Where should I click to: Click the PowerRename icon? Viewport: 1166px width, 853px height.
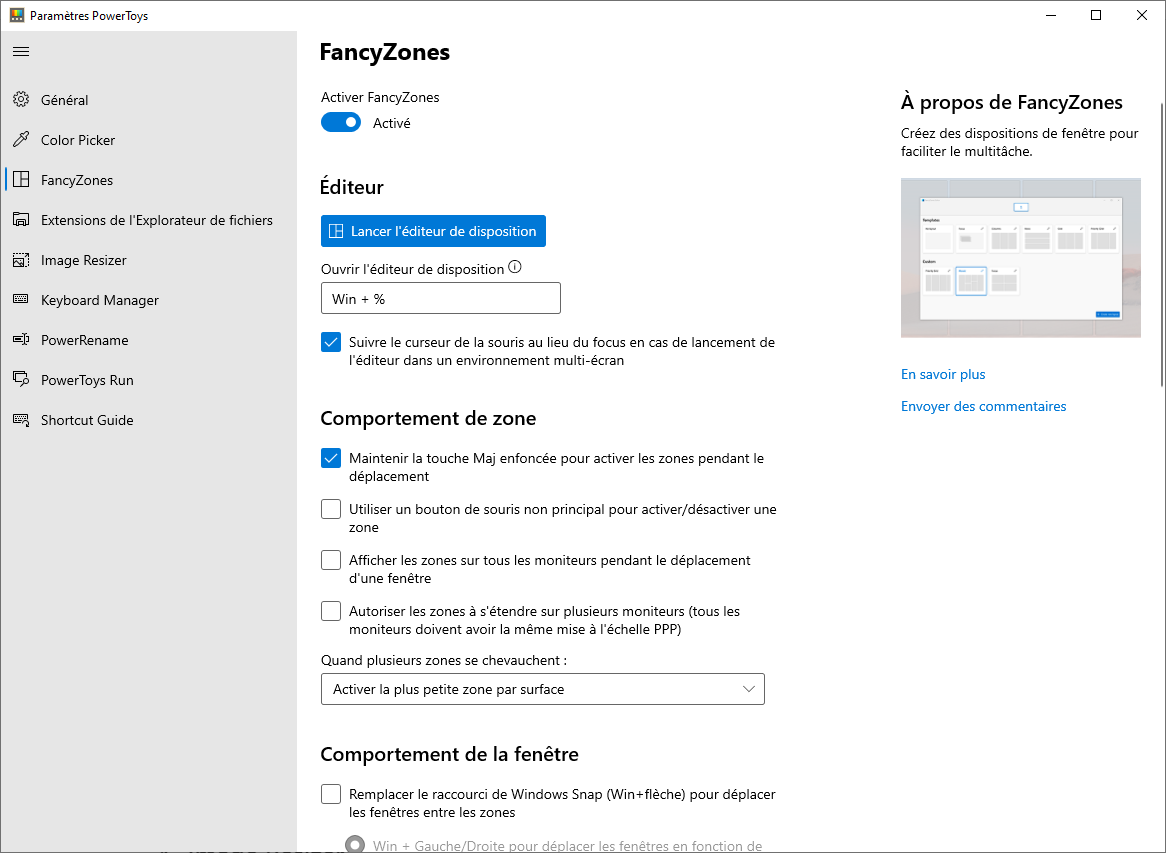tap(21, 340)
